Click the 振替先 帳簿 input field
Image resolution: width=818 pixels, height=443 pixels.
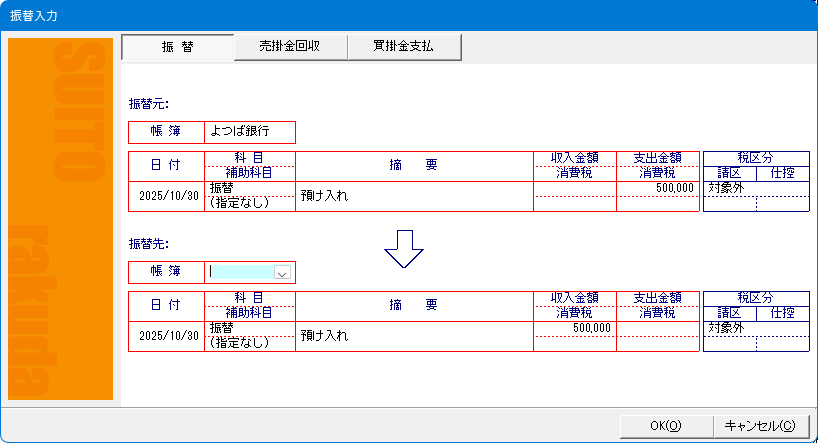click(x=240, y=272)
